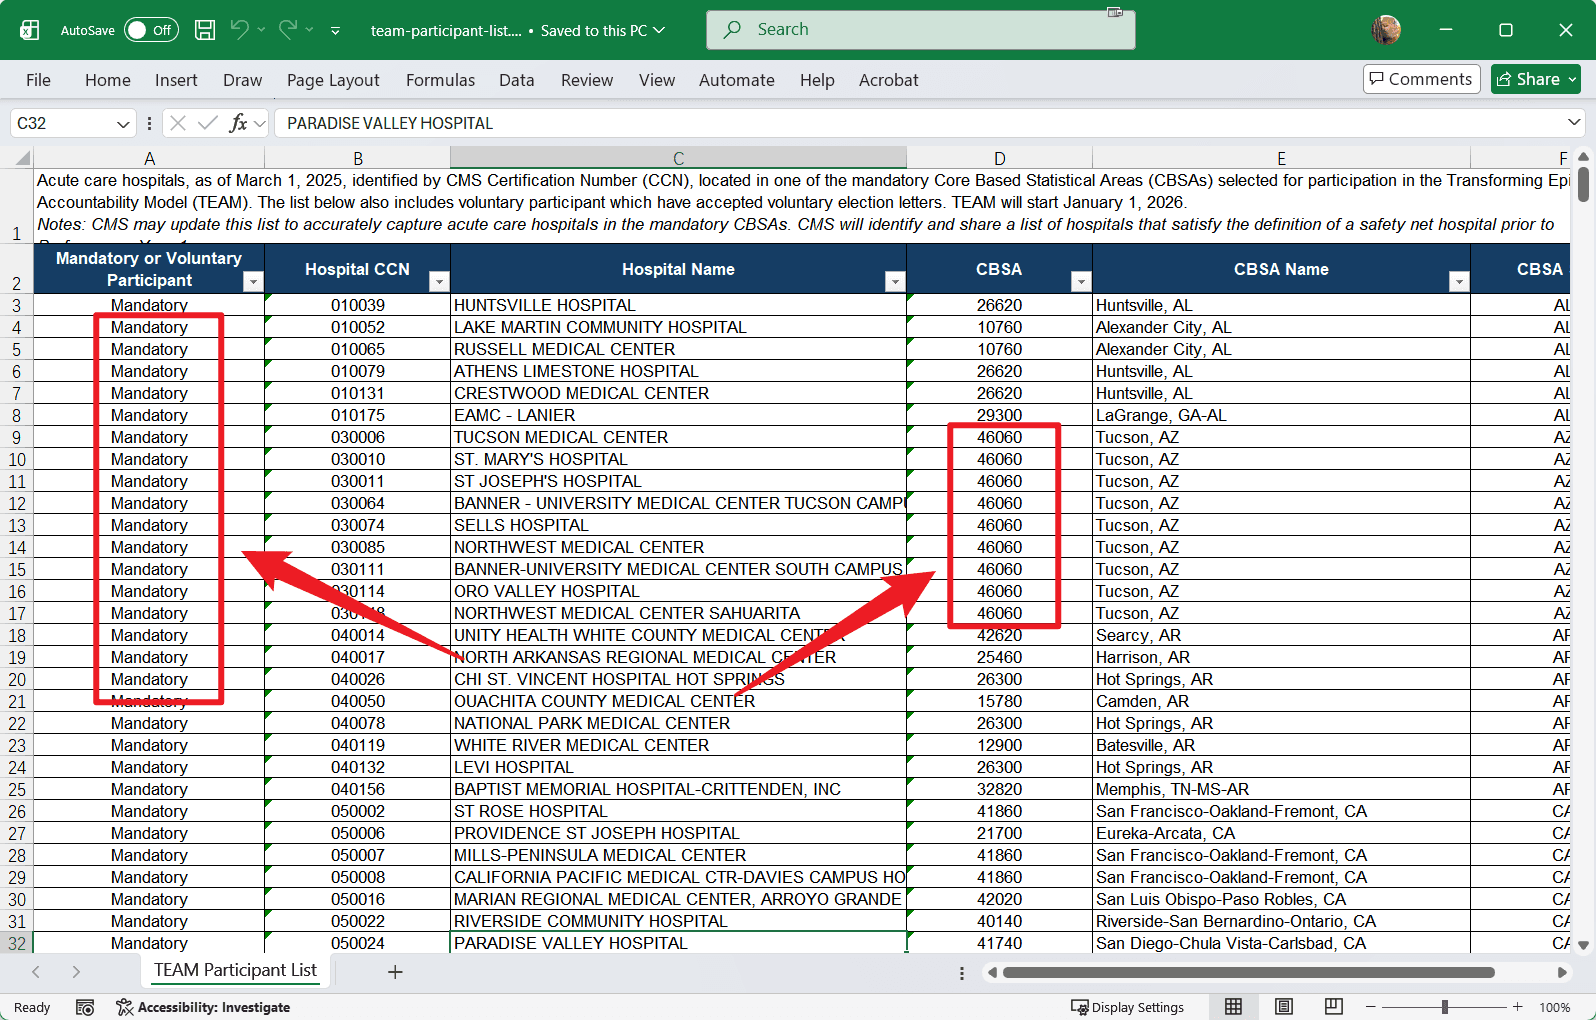The height and width of the screenshot is (1020, 1596).
Task: Click the Insert Function fx icon
Action: tap(238, 123)
